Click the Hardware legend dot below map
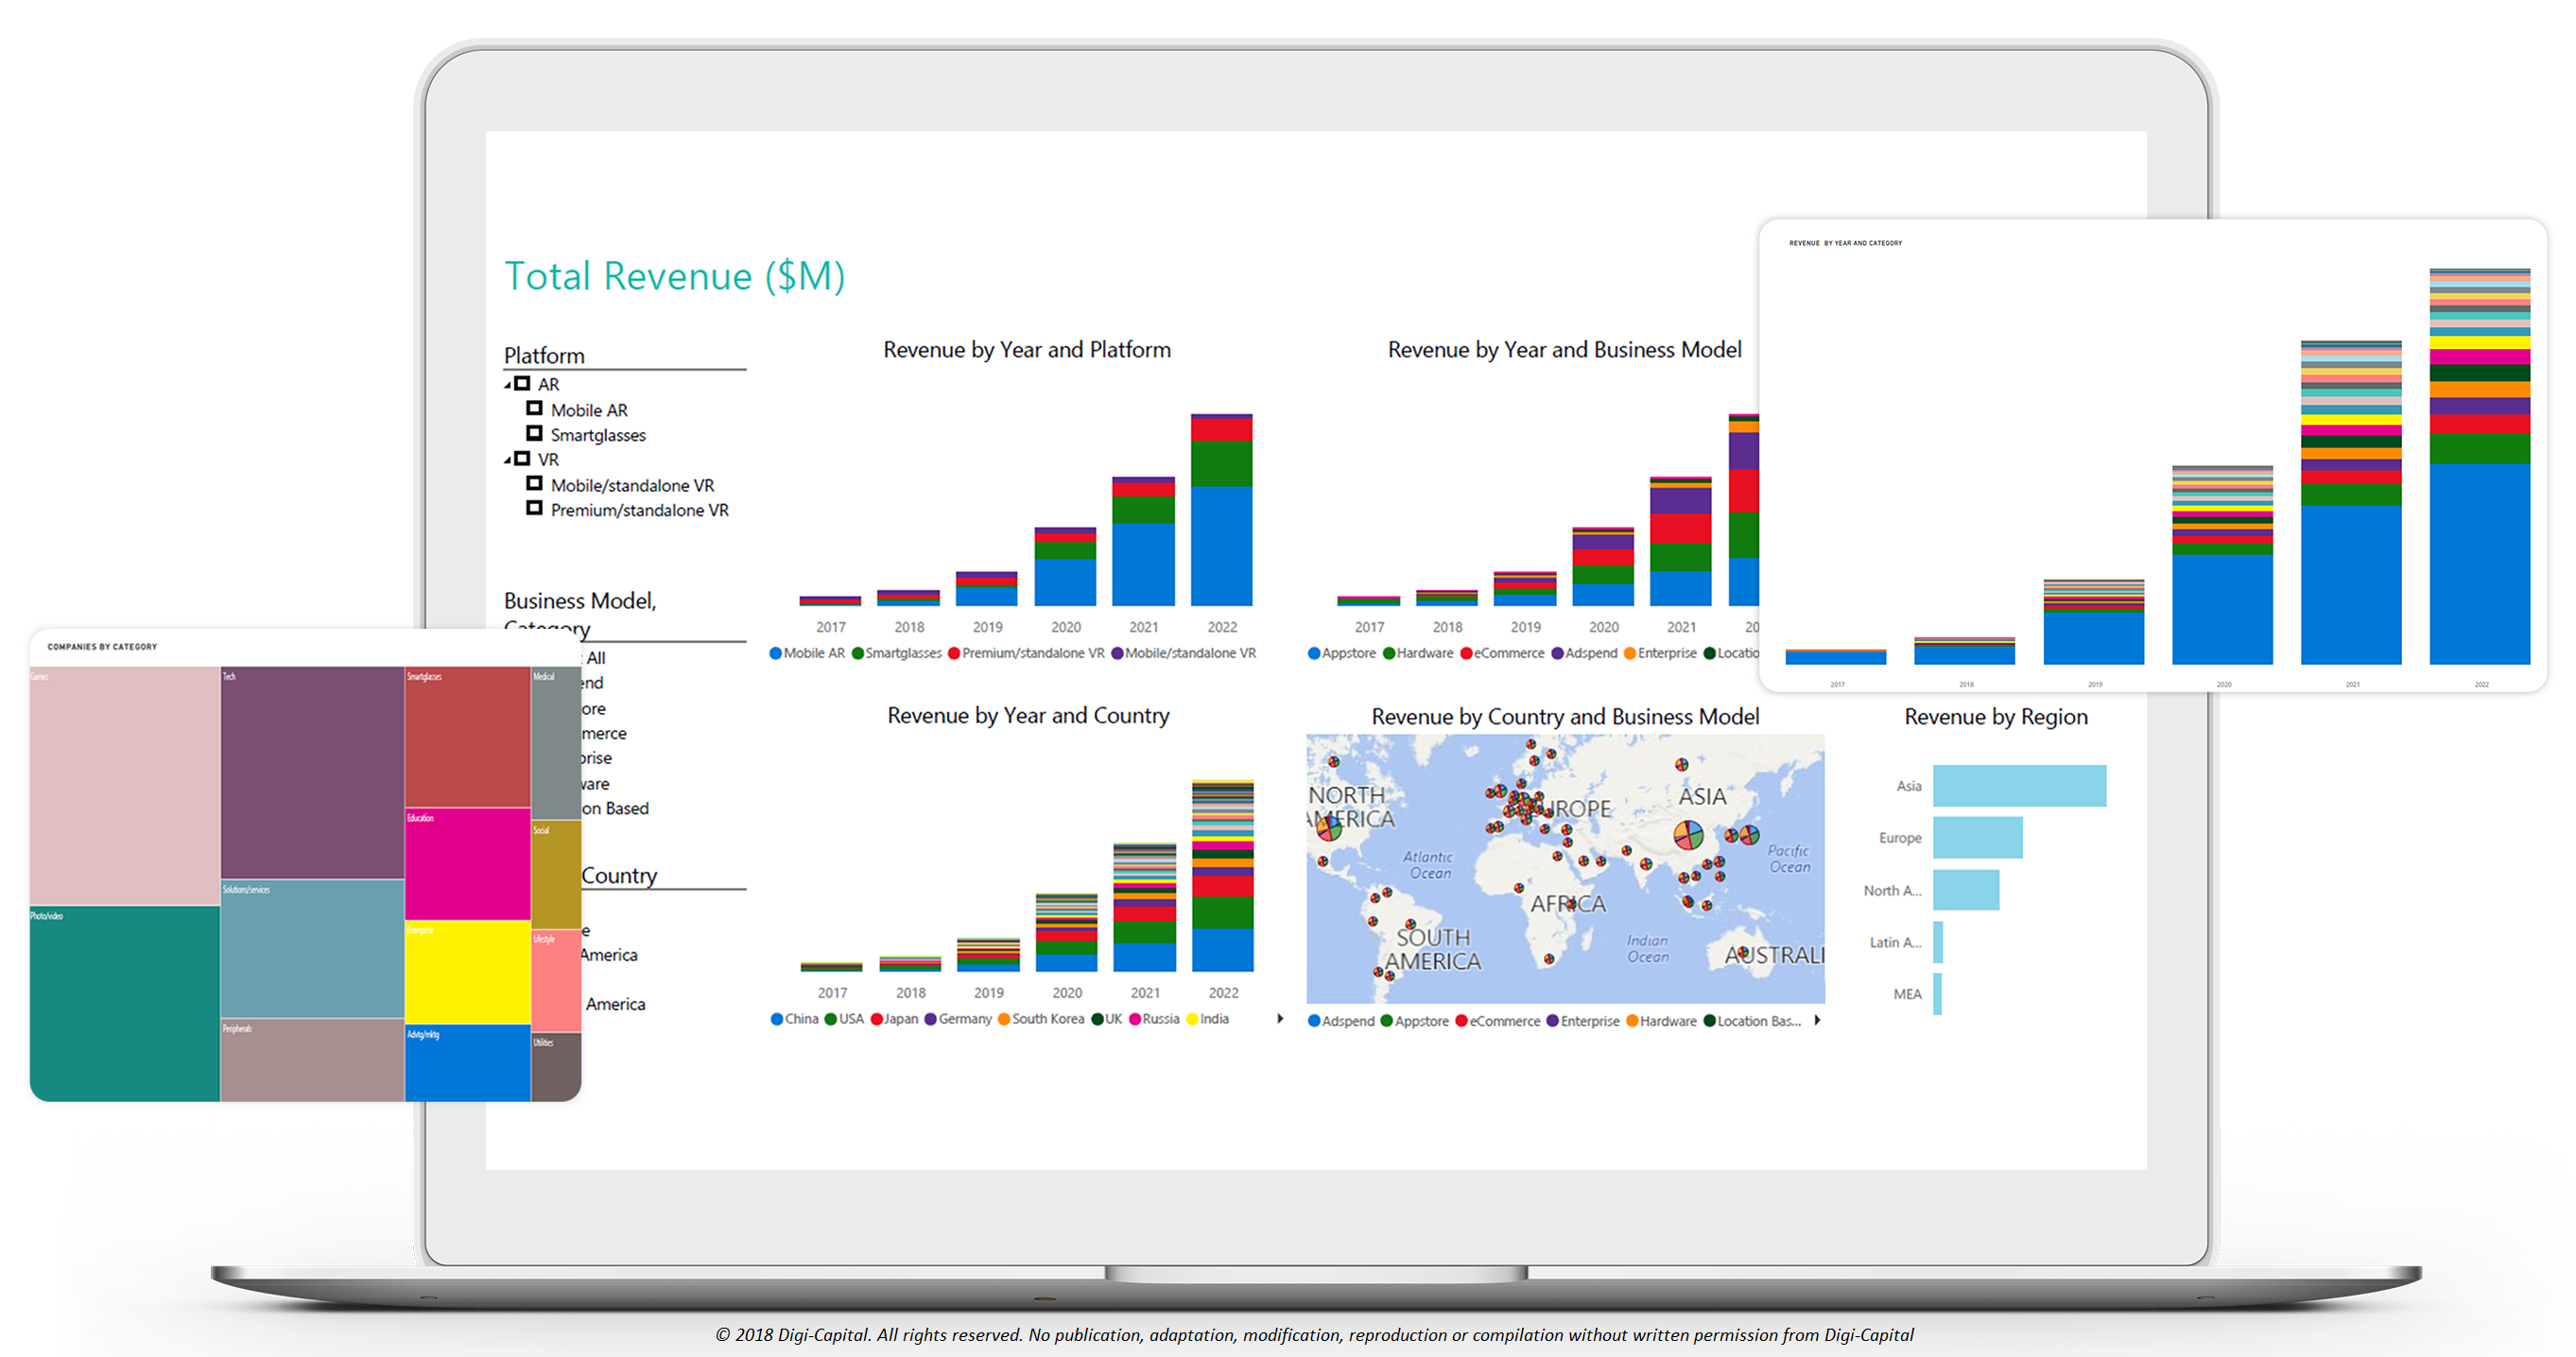Screen dimensions: 2576x1357 (x=1632, y=1021)
